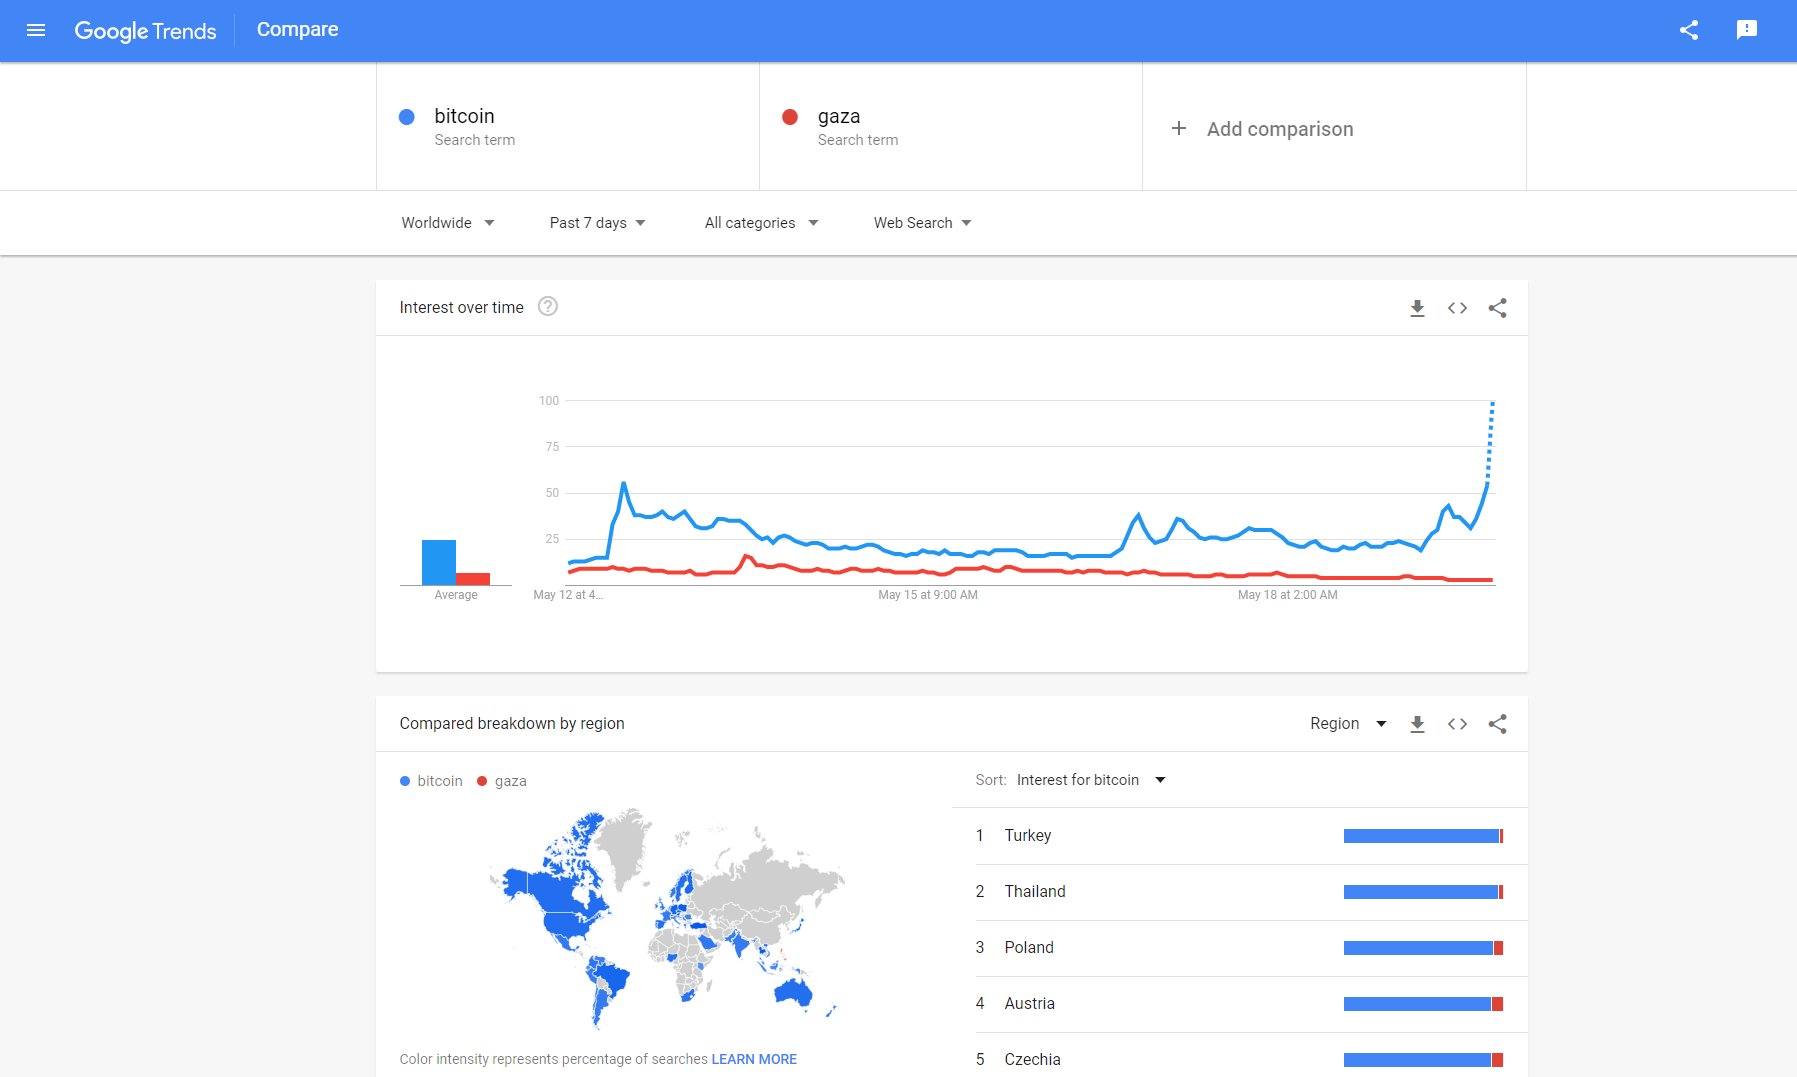Open the Sort: Interest for bitcoin dropdown
The height and width of the screenshot is (1077, 1797).
pos(1090,780)
